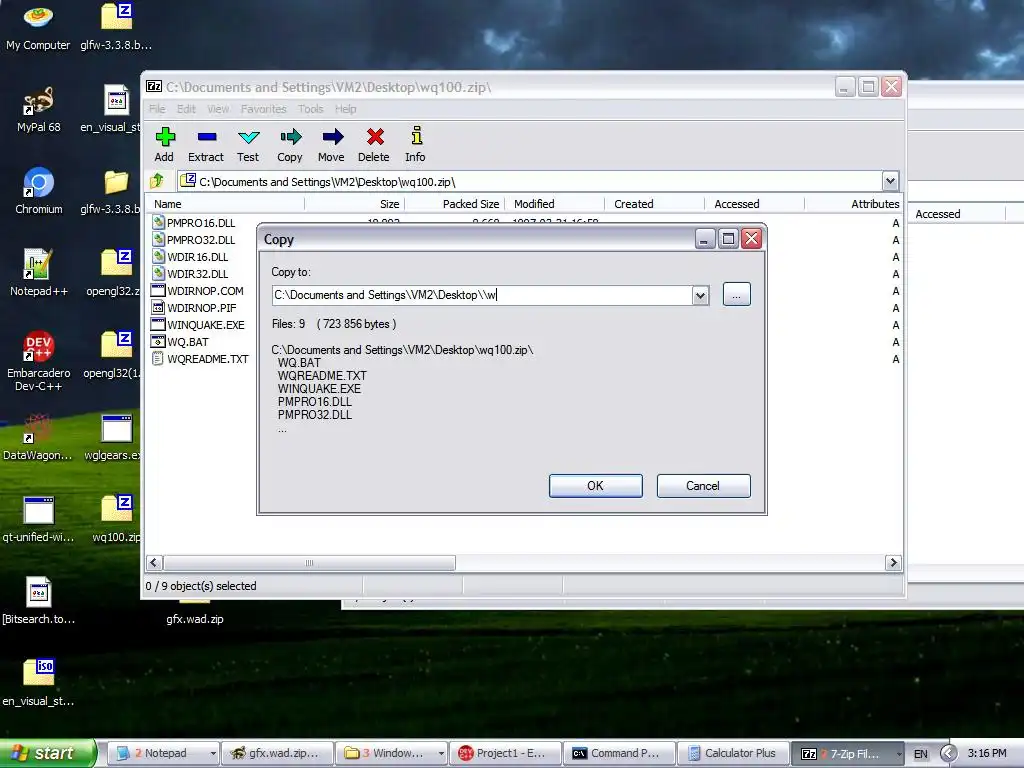Sort by the Size column header
The height and width of the screenshot is (768, 1024).
click(x=355, y=204)
